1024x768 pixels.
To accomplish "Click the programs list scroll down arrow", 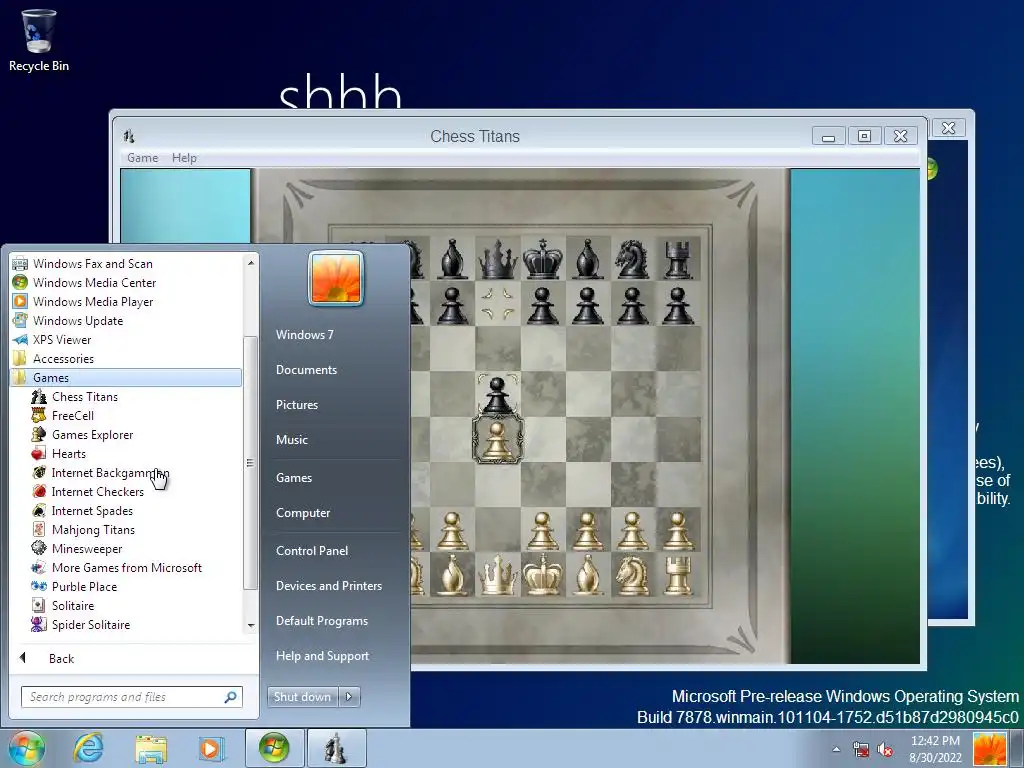I will click(x=251, y=626).
